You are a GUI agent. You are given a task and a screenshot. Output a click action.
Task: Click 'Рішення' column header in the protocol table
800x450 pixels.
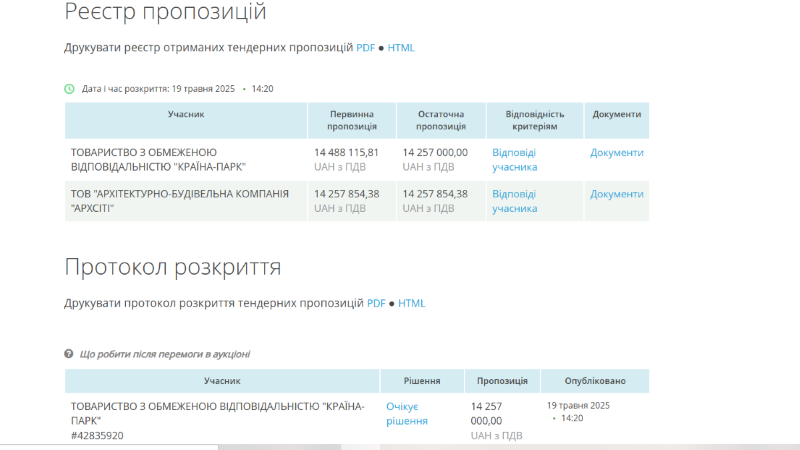(422, 381)
